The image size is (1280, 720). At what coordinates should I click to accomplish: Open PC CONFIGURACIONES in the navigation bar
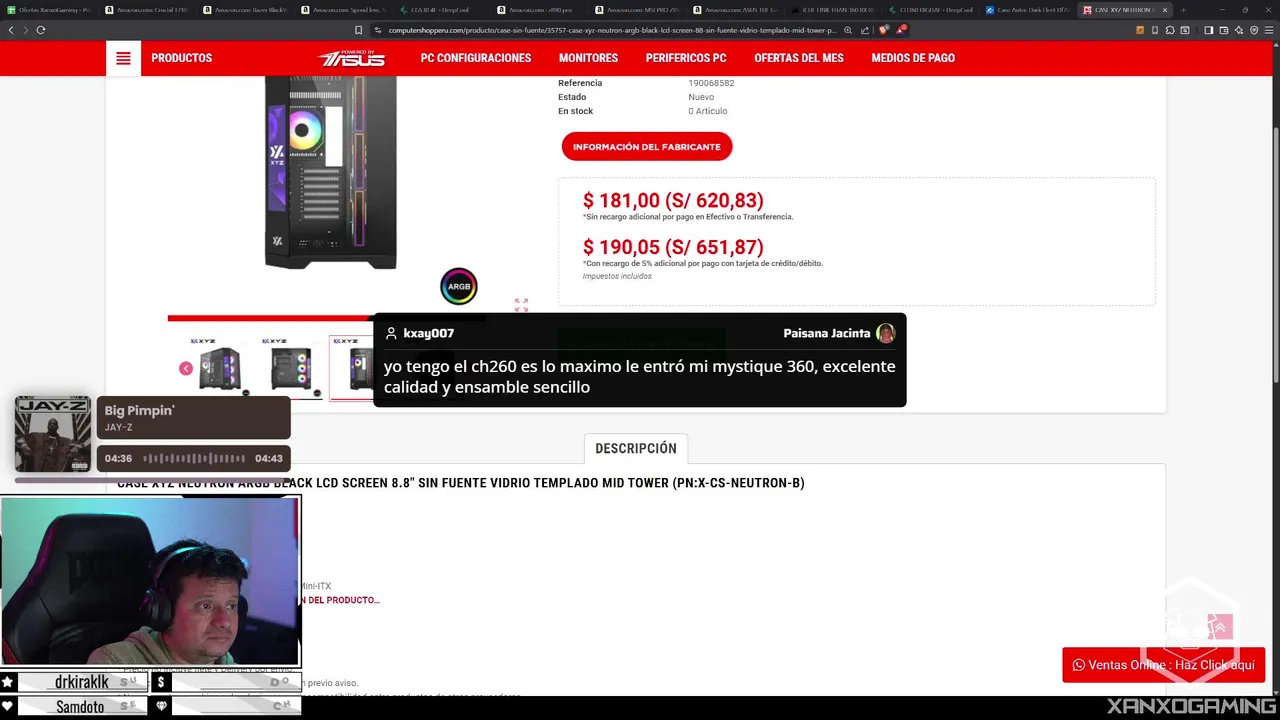click(476, 58)
